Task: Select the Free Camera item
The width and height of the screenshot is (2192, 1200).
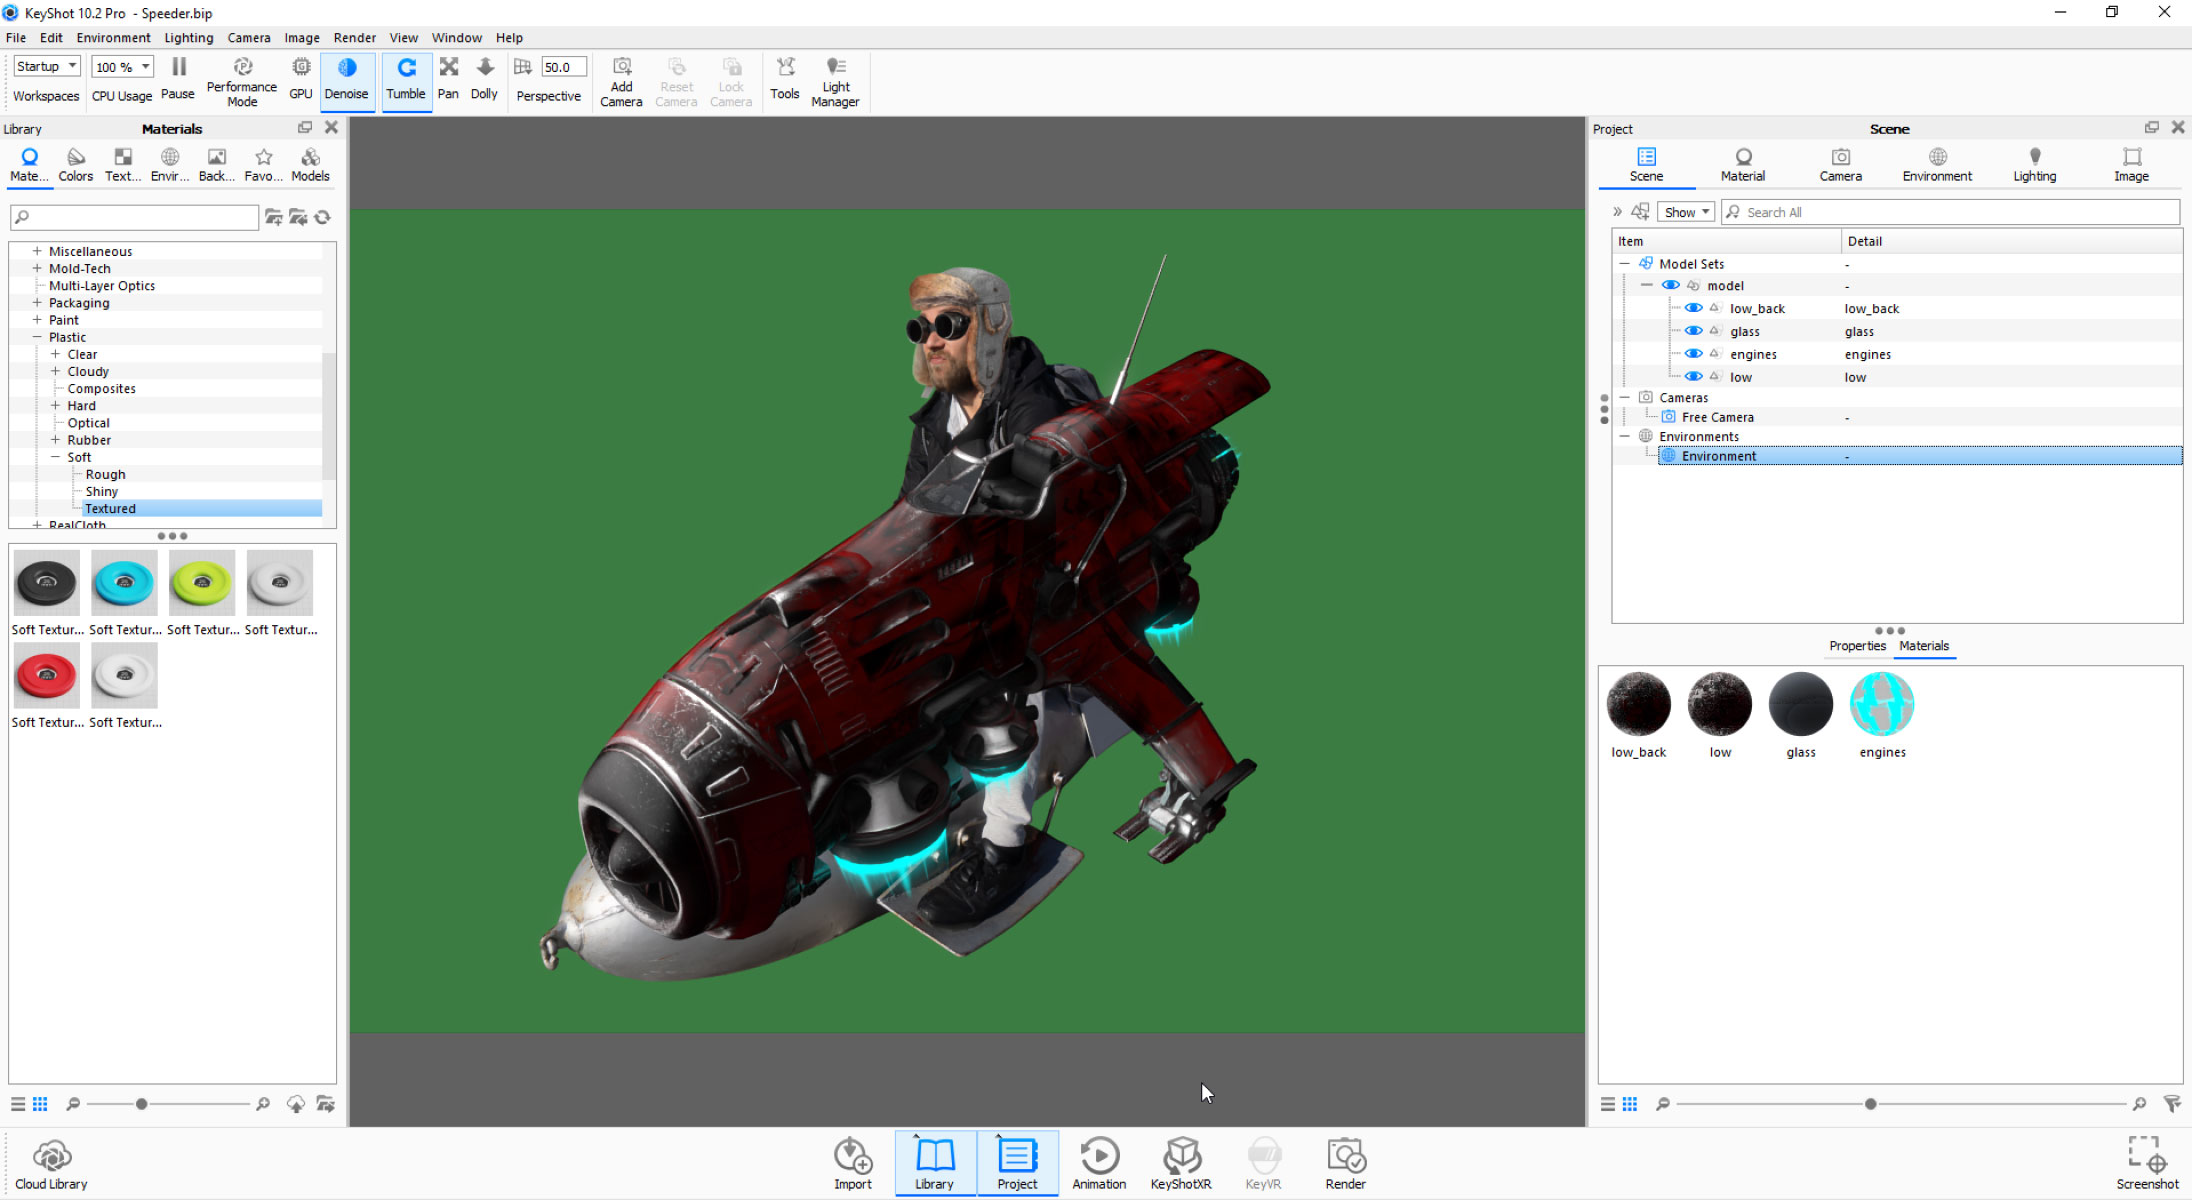Action: click(1717, 417)
